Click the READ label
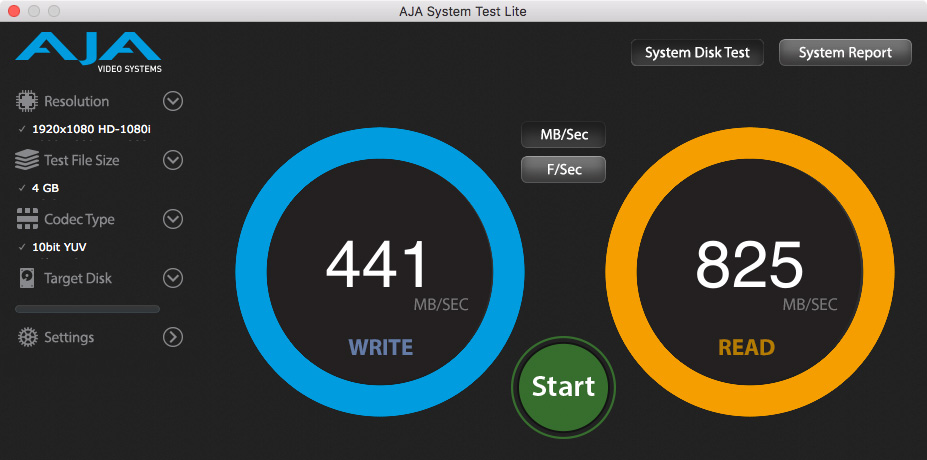The height and width of the screenshot is (460, 927). point(746,347)
